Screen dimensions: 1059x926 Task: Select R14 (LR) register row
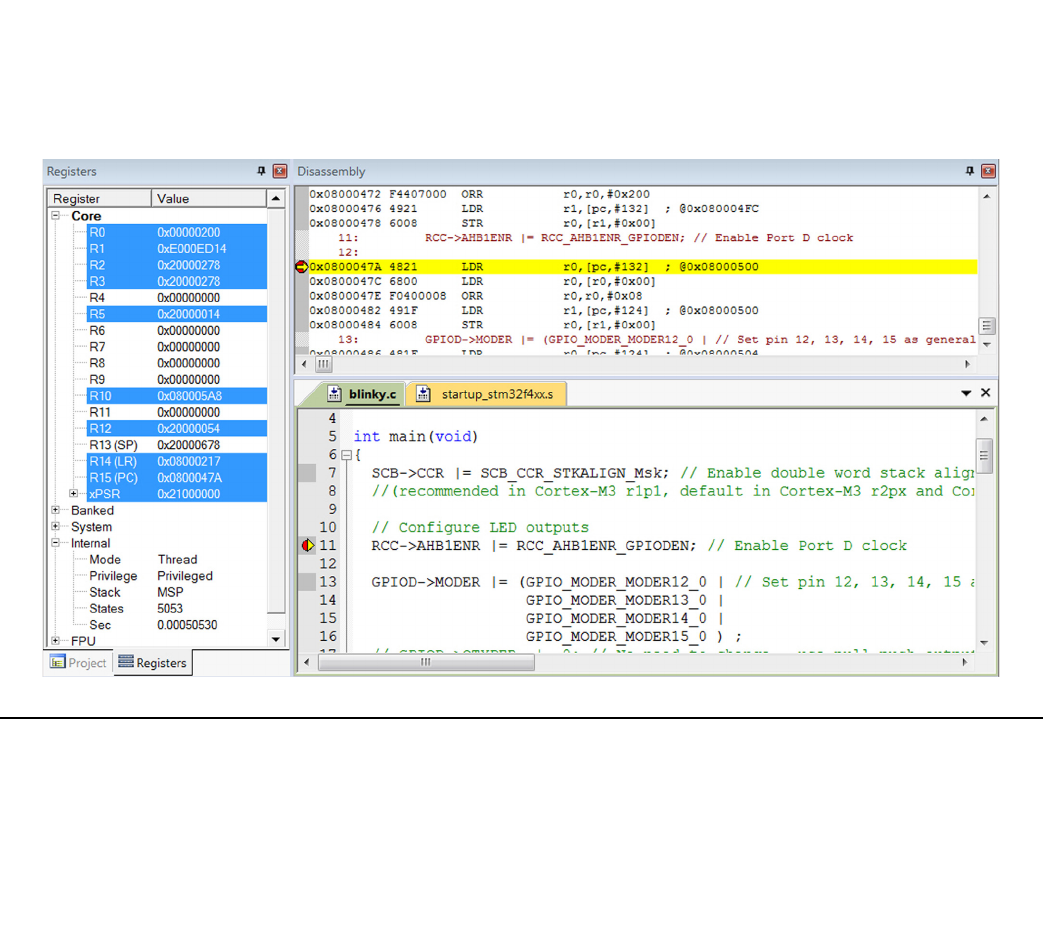click(x=177, y=461)
